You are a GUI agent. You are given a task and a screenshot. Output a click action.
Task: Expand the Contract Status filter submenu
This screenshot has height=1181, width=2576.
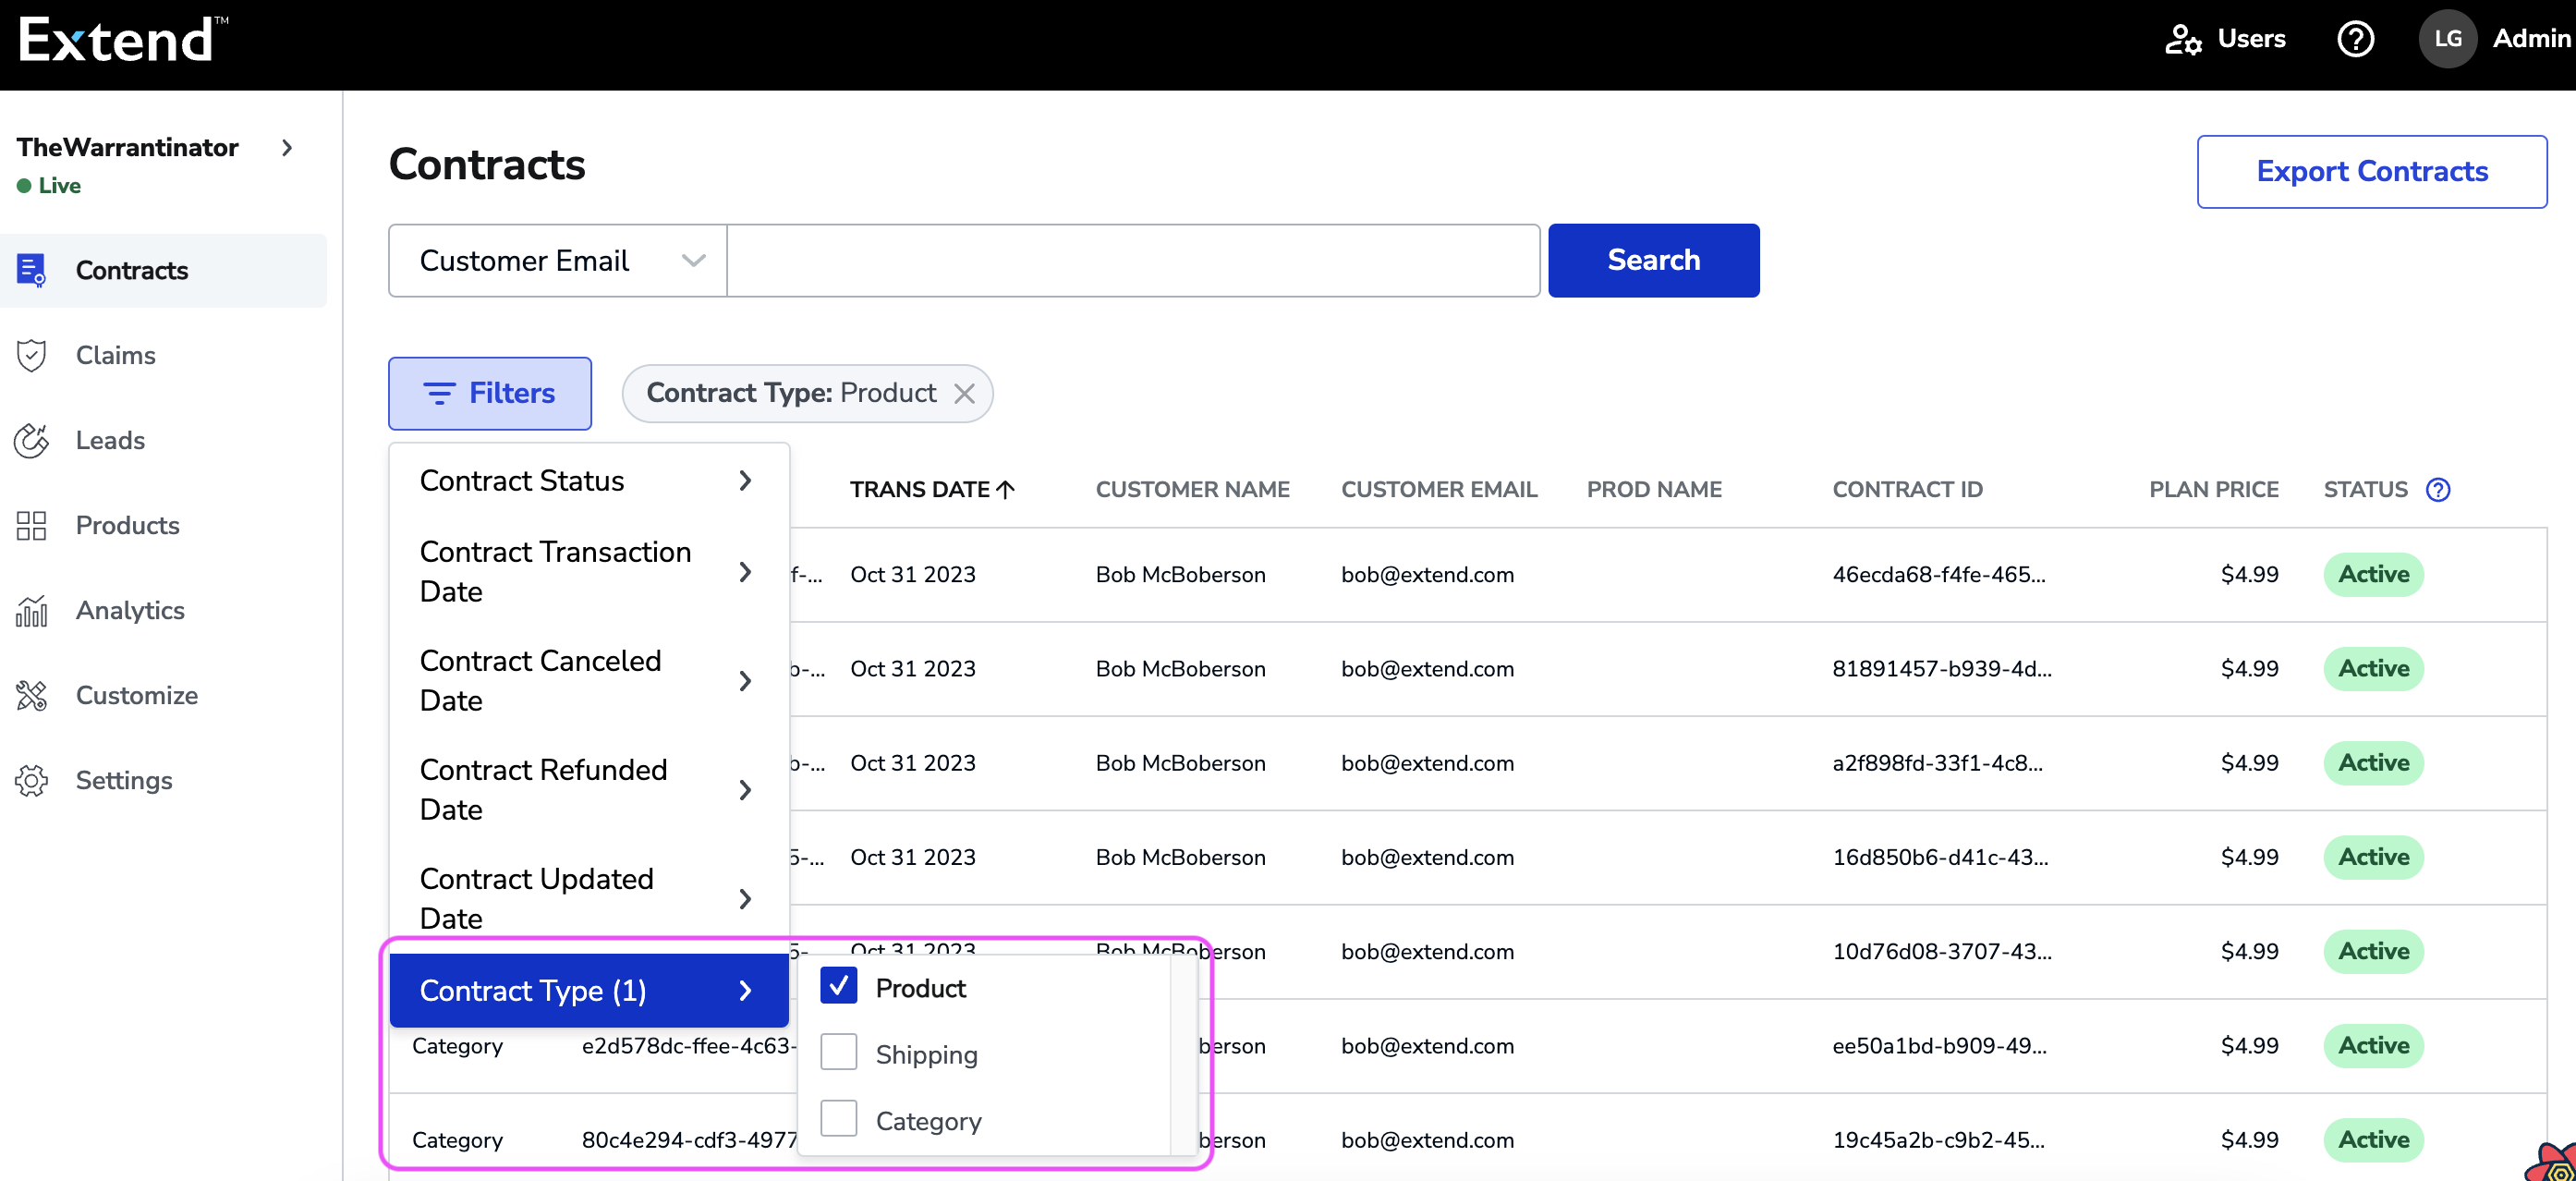click(588, 481)
